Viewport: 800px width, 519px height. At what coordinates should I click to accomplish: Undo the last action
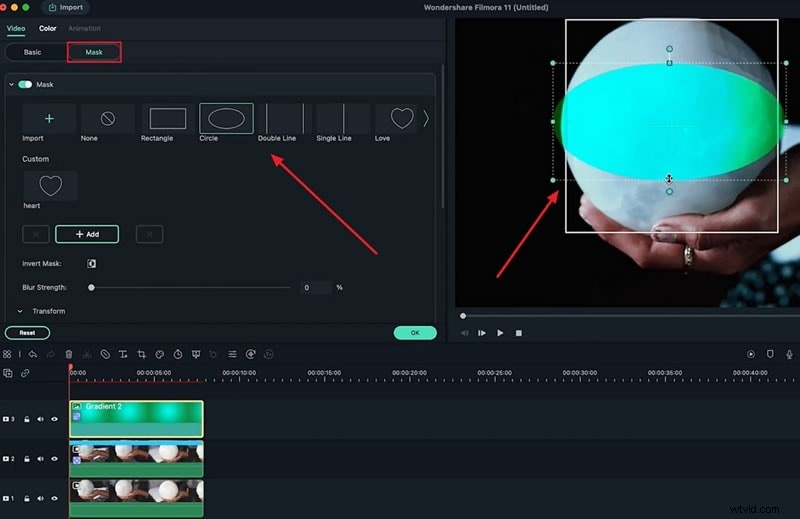(33, 354)
